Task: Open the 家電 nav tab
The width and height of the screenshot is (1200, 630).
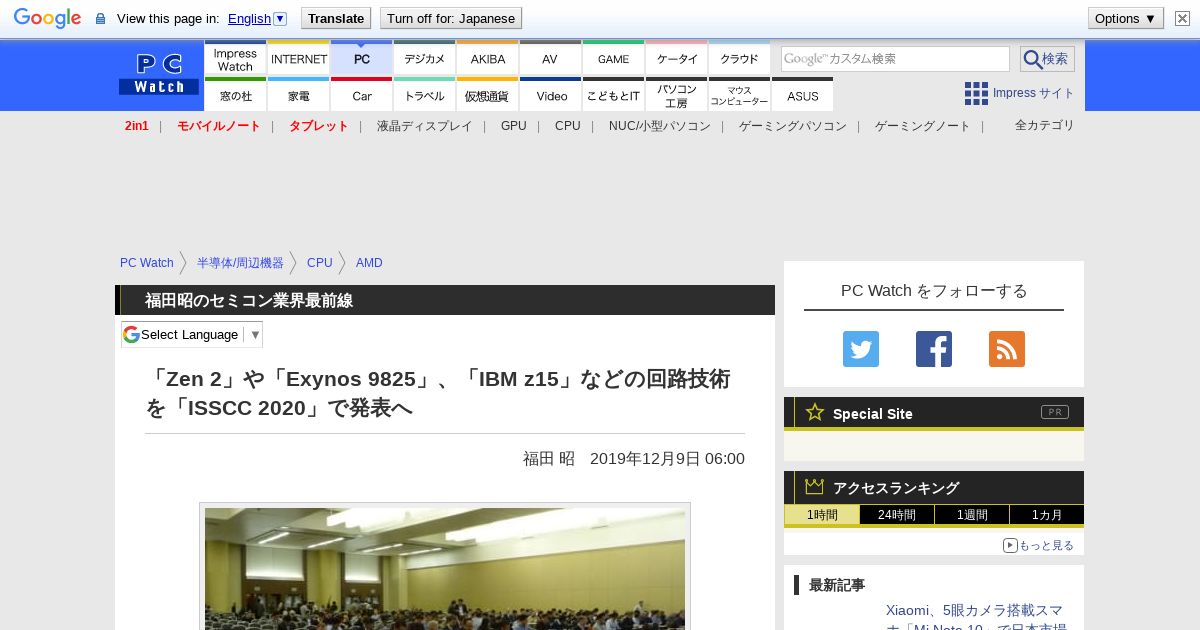Action: [299, 95]
